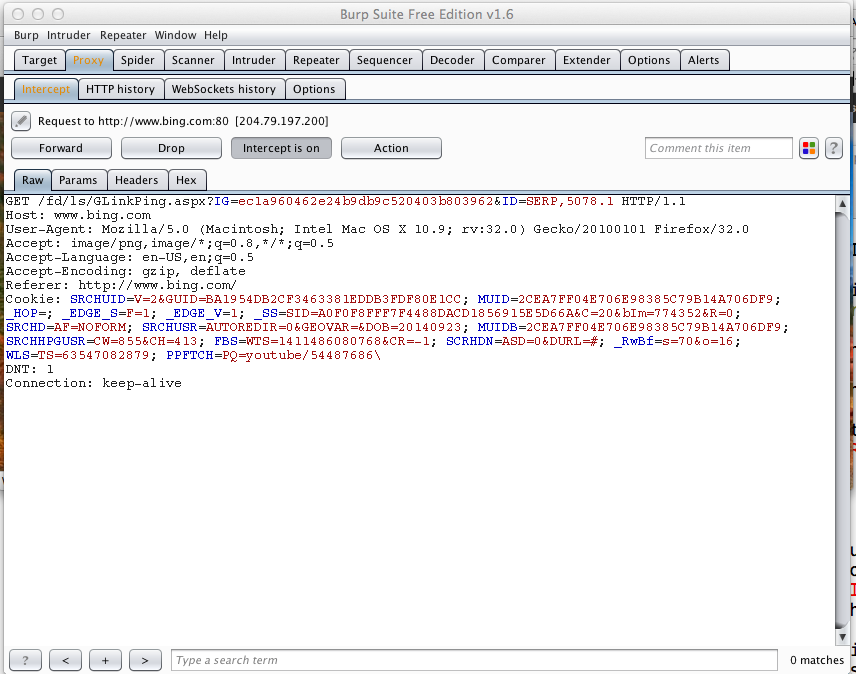Switch to the Extender tab
This screenshot has width=856, height=674.
587,60
